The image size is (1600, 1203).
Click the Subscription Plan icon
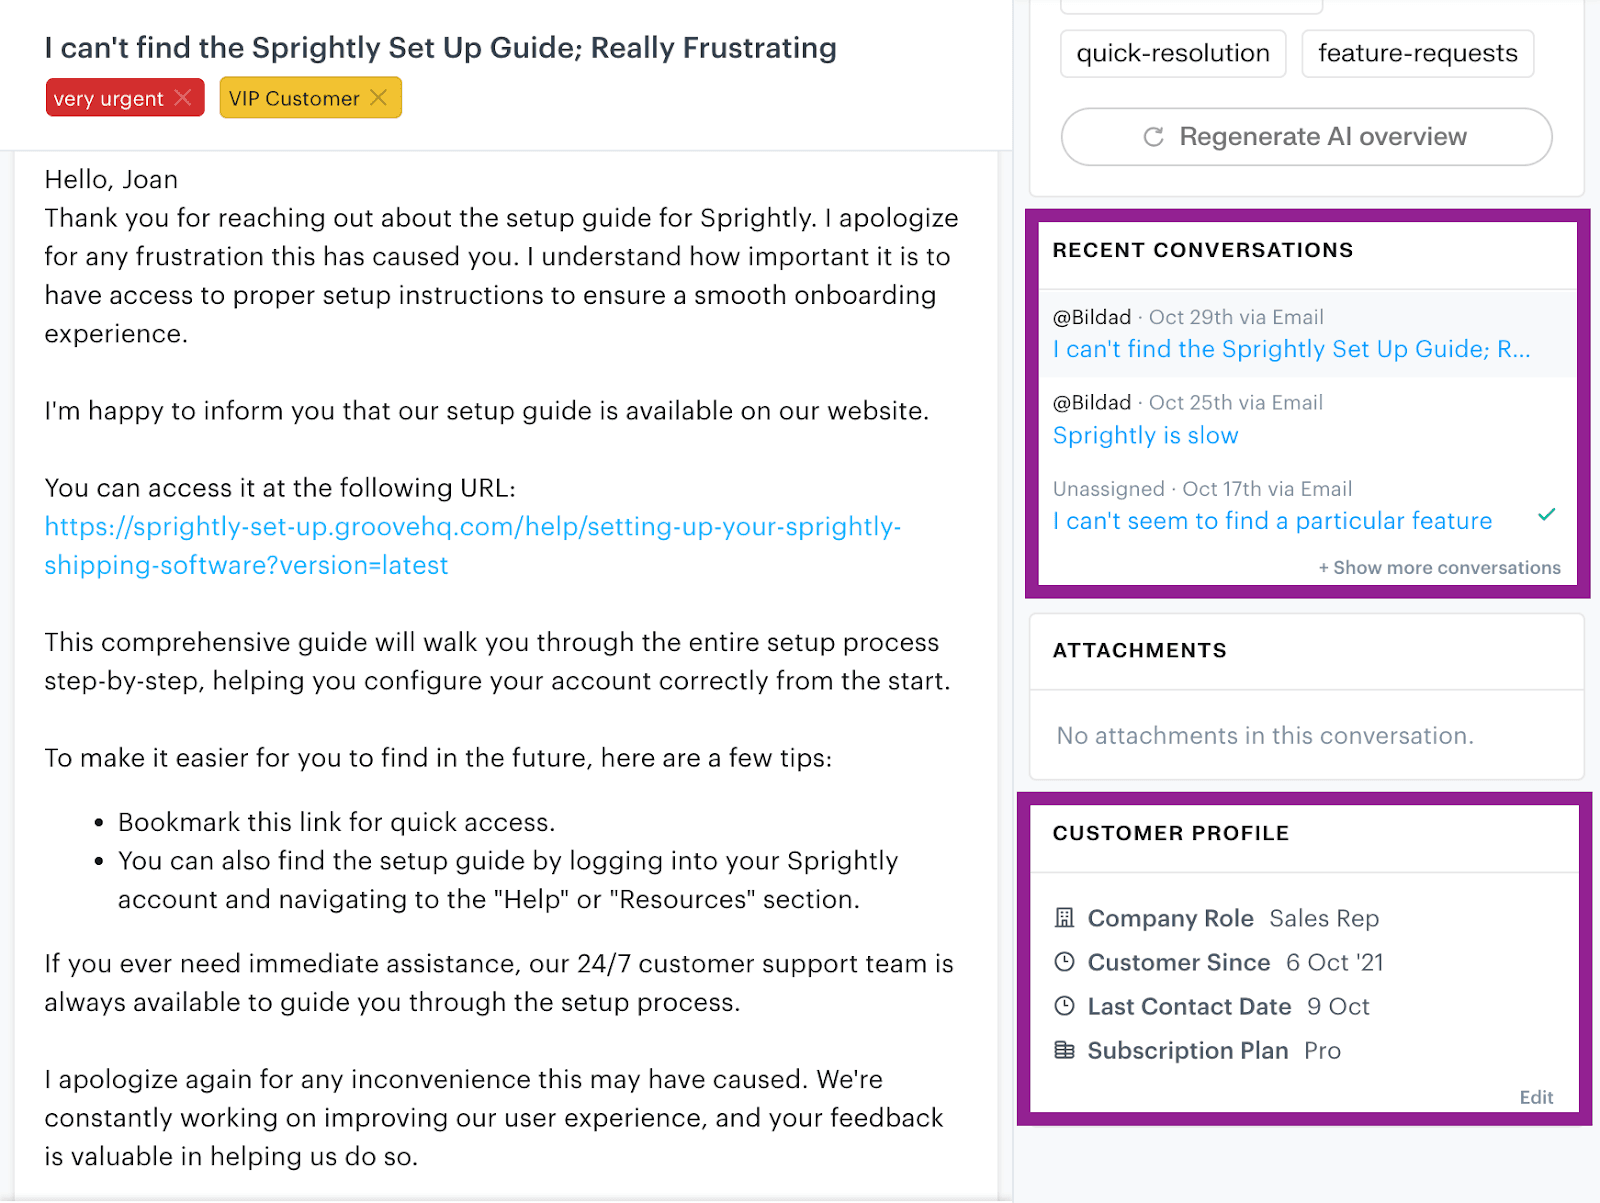click(x=1064, y=1050)
